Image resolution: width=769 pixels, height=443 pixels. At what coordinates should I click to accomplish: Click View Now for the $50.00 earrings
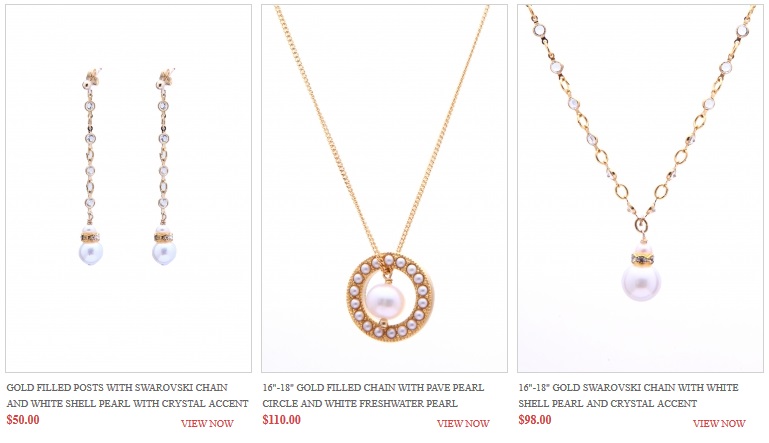(207, 423)
